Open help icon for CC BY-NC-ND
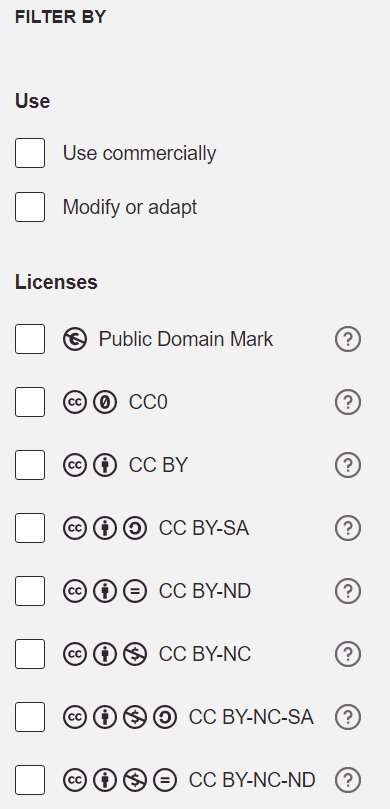This screenshot has height=809, width=390. (348, 780)
